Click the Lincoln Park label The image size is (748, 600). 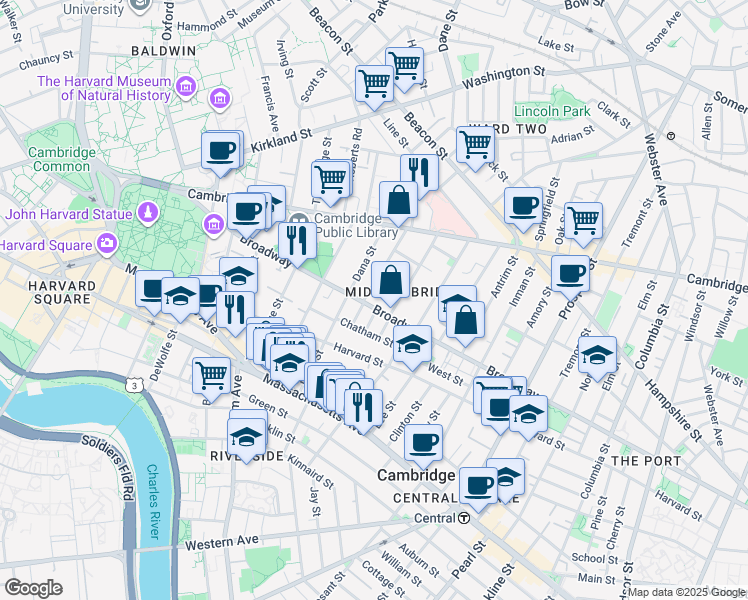click(x=551, y=111)
